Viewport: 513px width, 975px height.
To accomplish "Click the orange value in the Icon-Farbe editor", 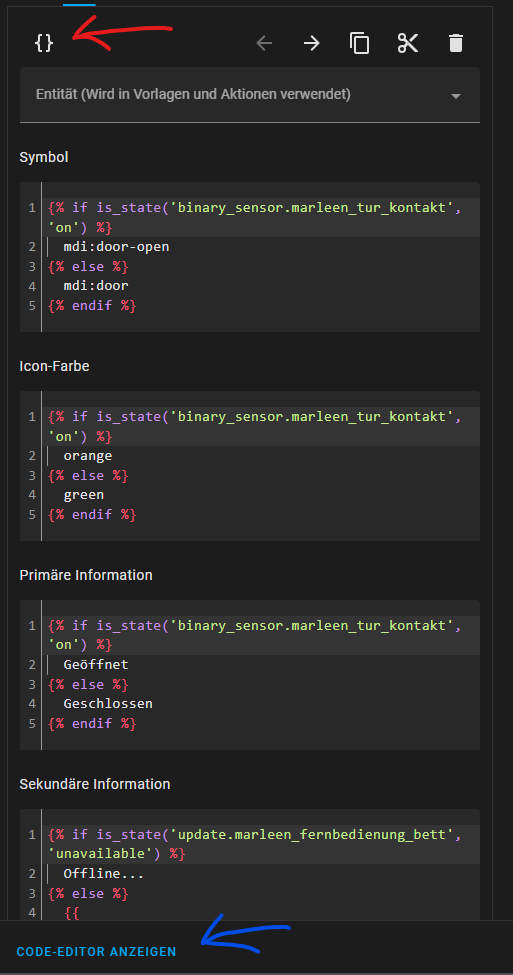I will pyautogui.click(x=88, y=456).
